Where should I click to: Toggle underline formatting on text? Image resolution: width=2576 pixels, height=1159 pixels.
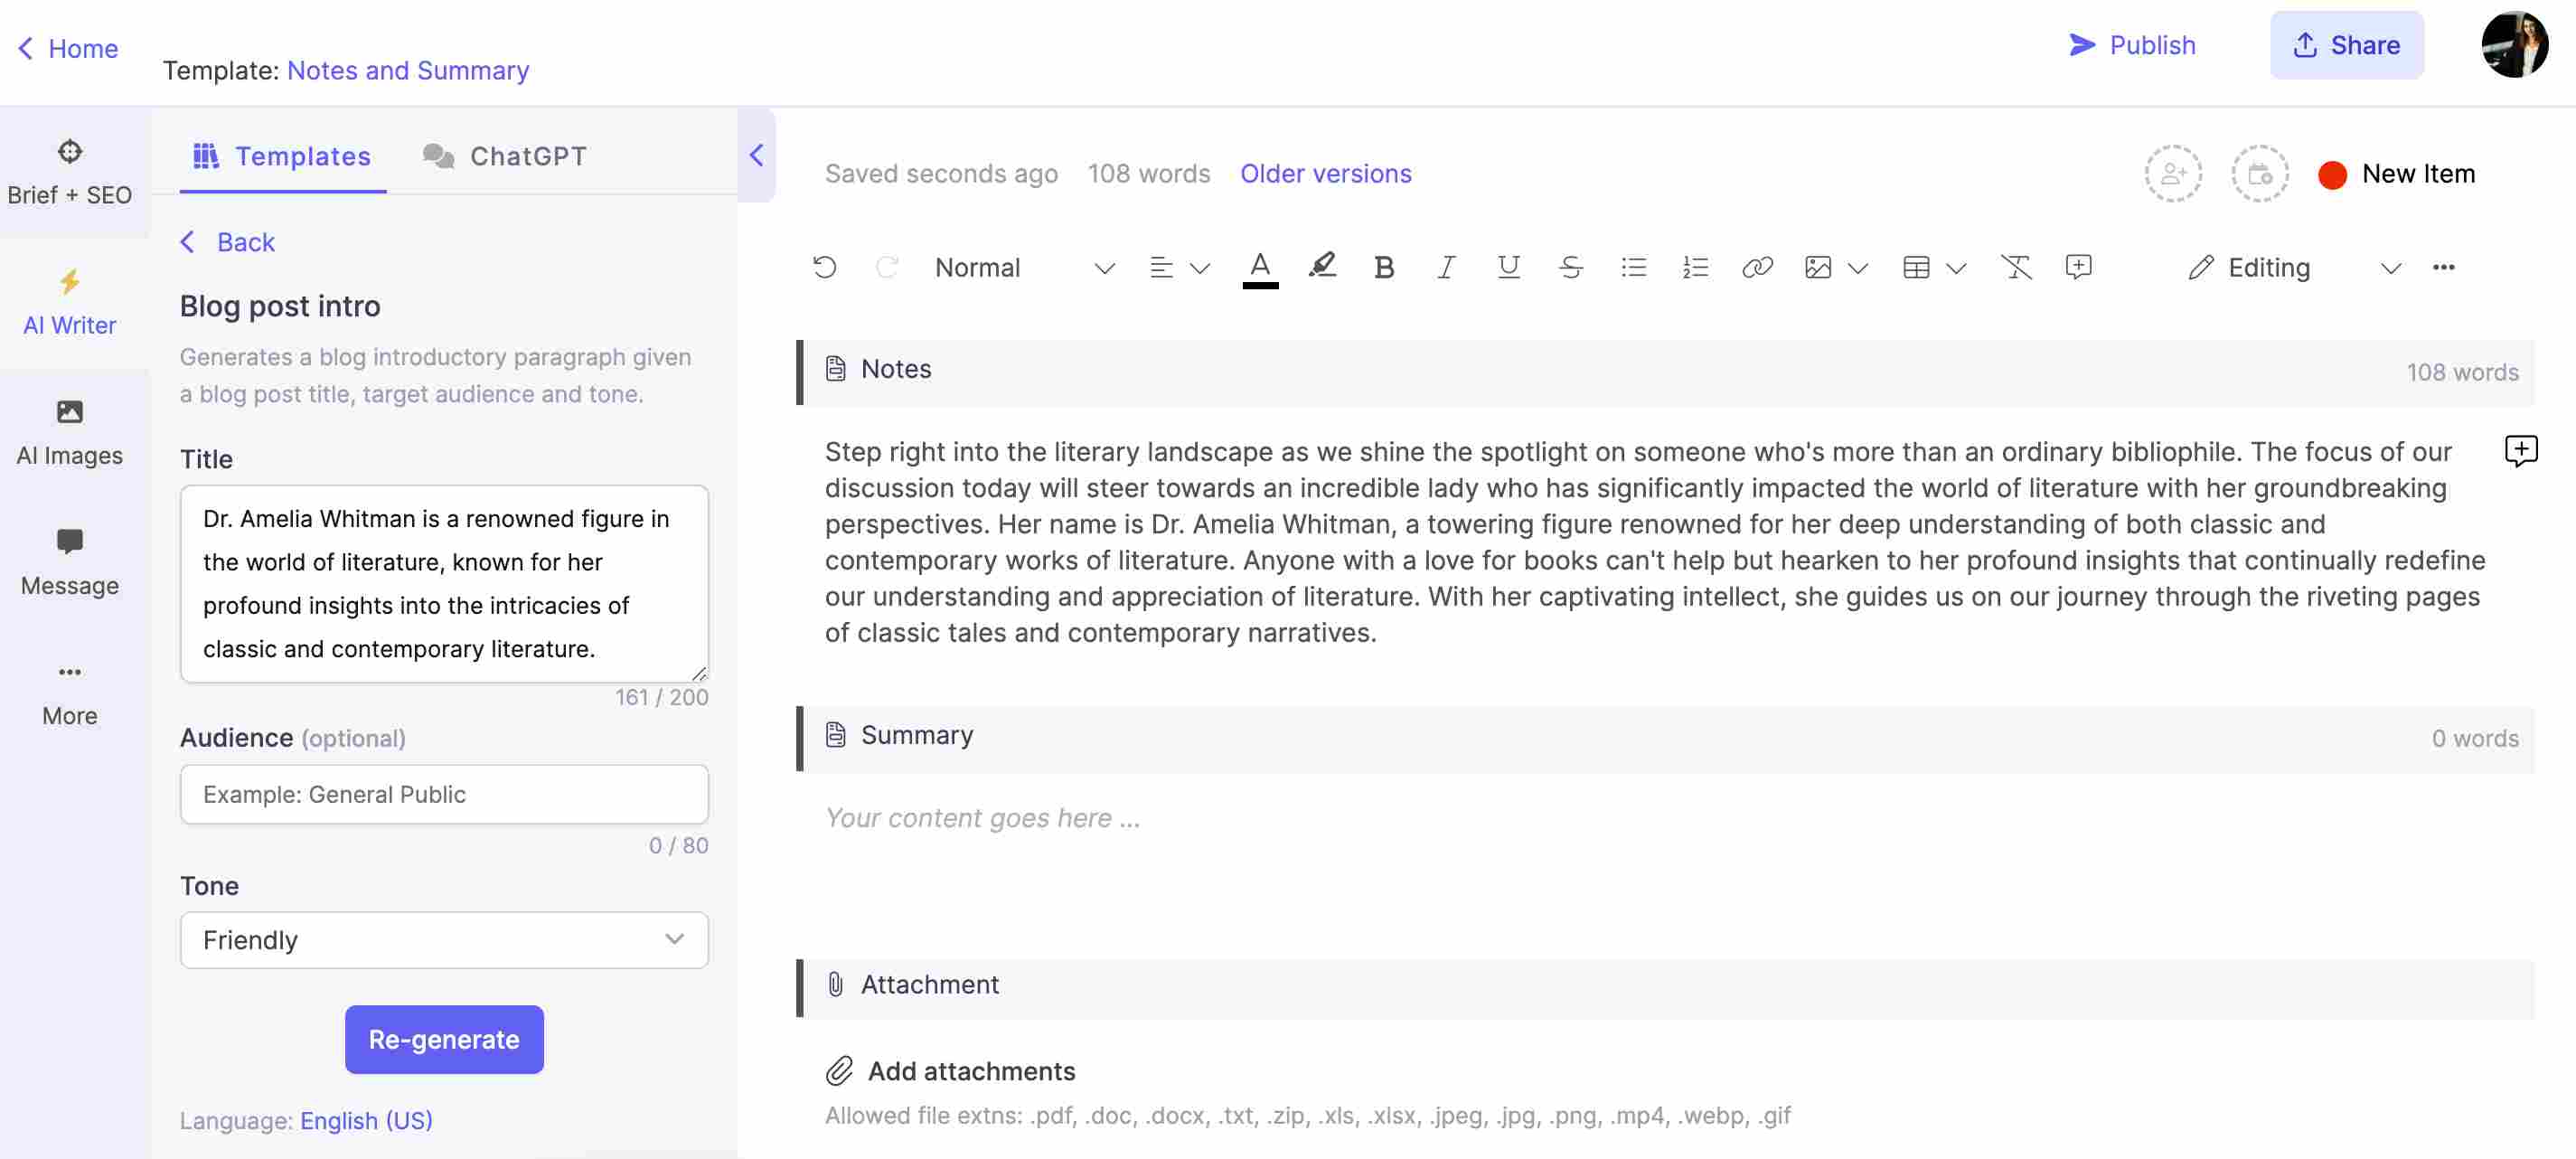[1505, 267]
